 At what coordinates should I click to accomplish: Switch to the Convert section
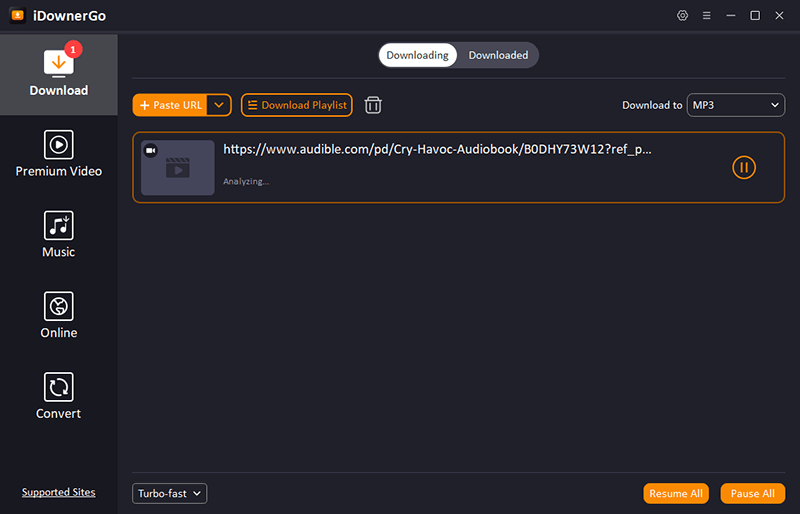pos(58,397)
